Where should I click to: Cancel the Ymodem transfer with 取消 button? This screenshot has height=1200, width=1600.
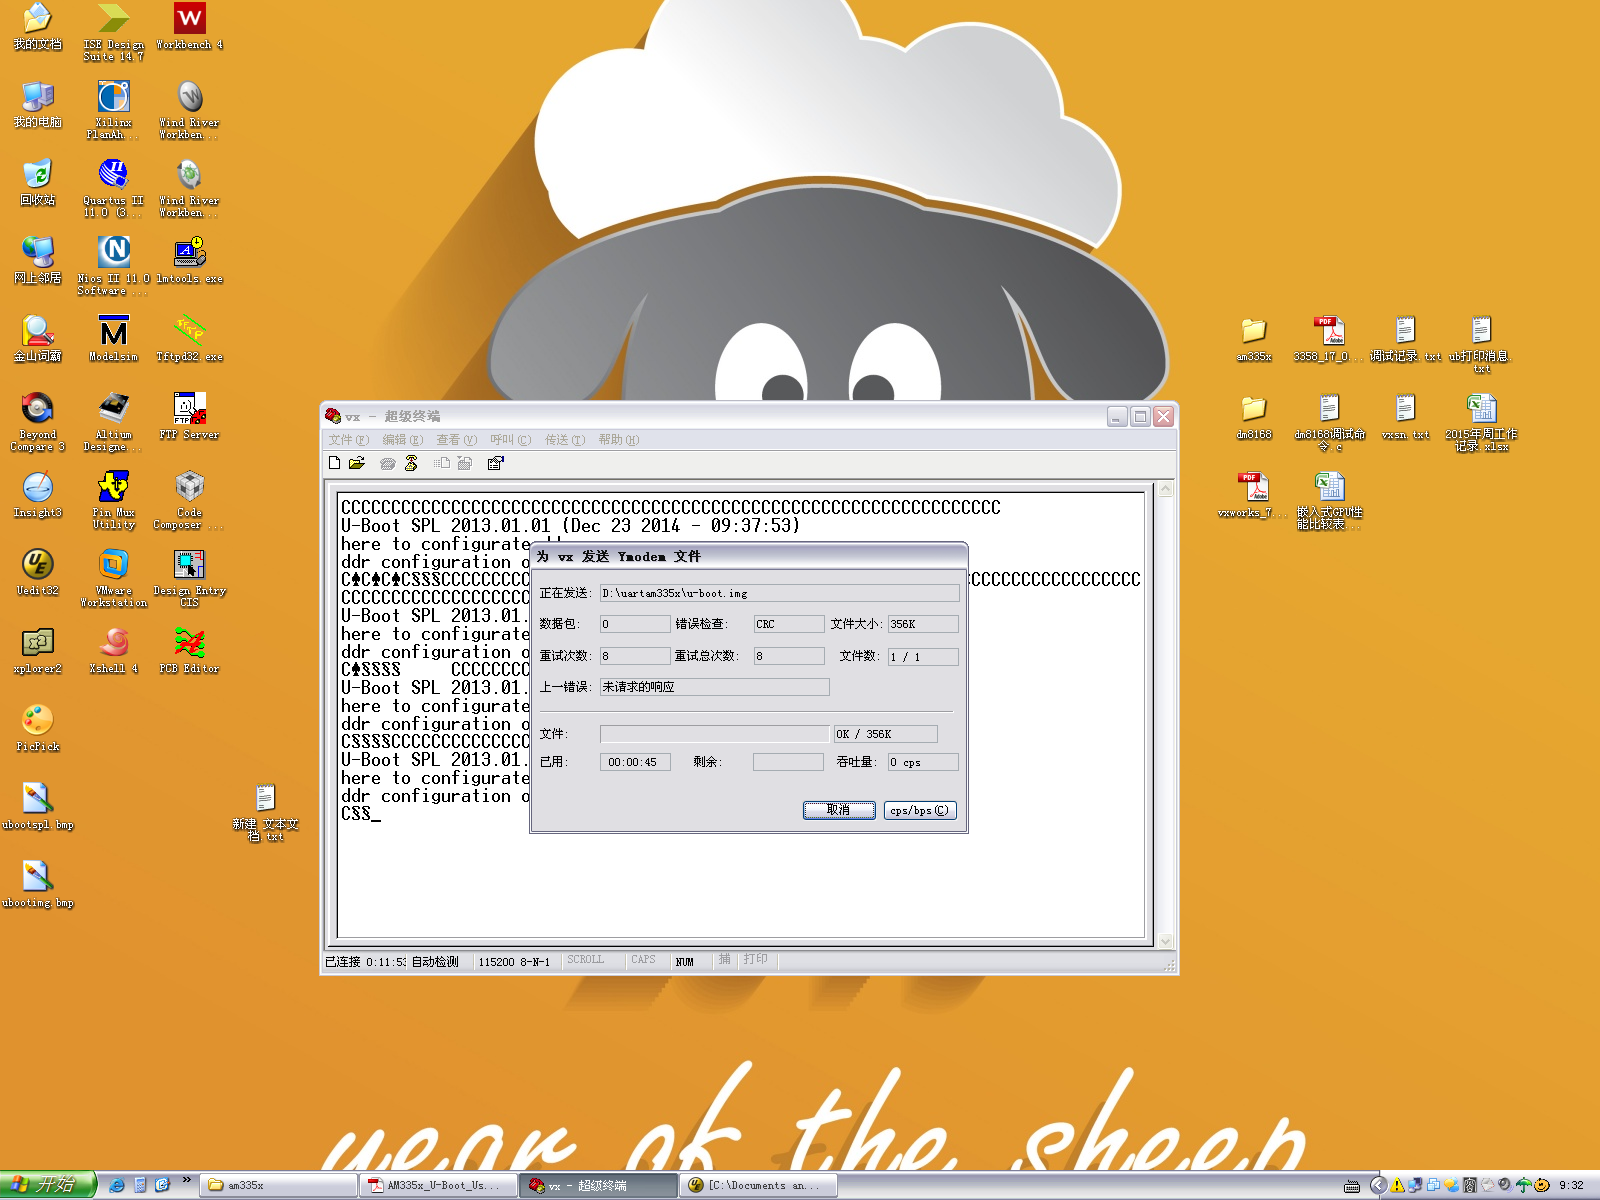point(839,810)
